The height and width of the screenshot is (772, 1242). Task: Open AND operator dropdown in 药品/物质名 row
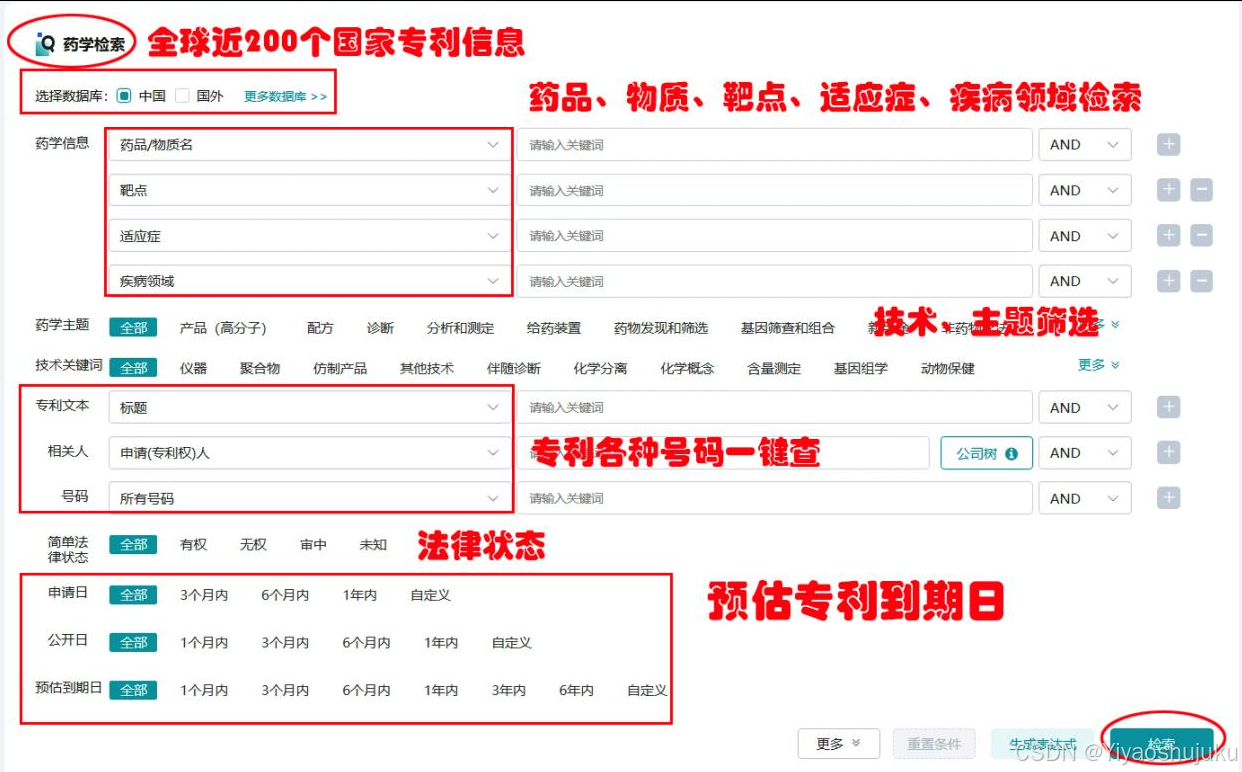pos(1085,145)
